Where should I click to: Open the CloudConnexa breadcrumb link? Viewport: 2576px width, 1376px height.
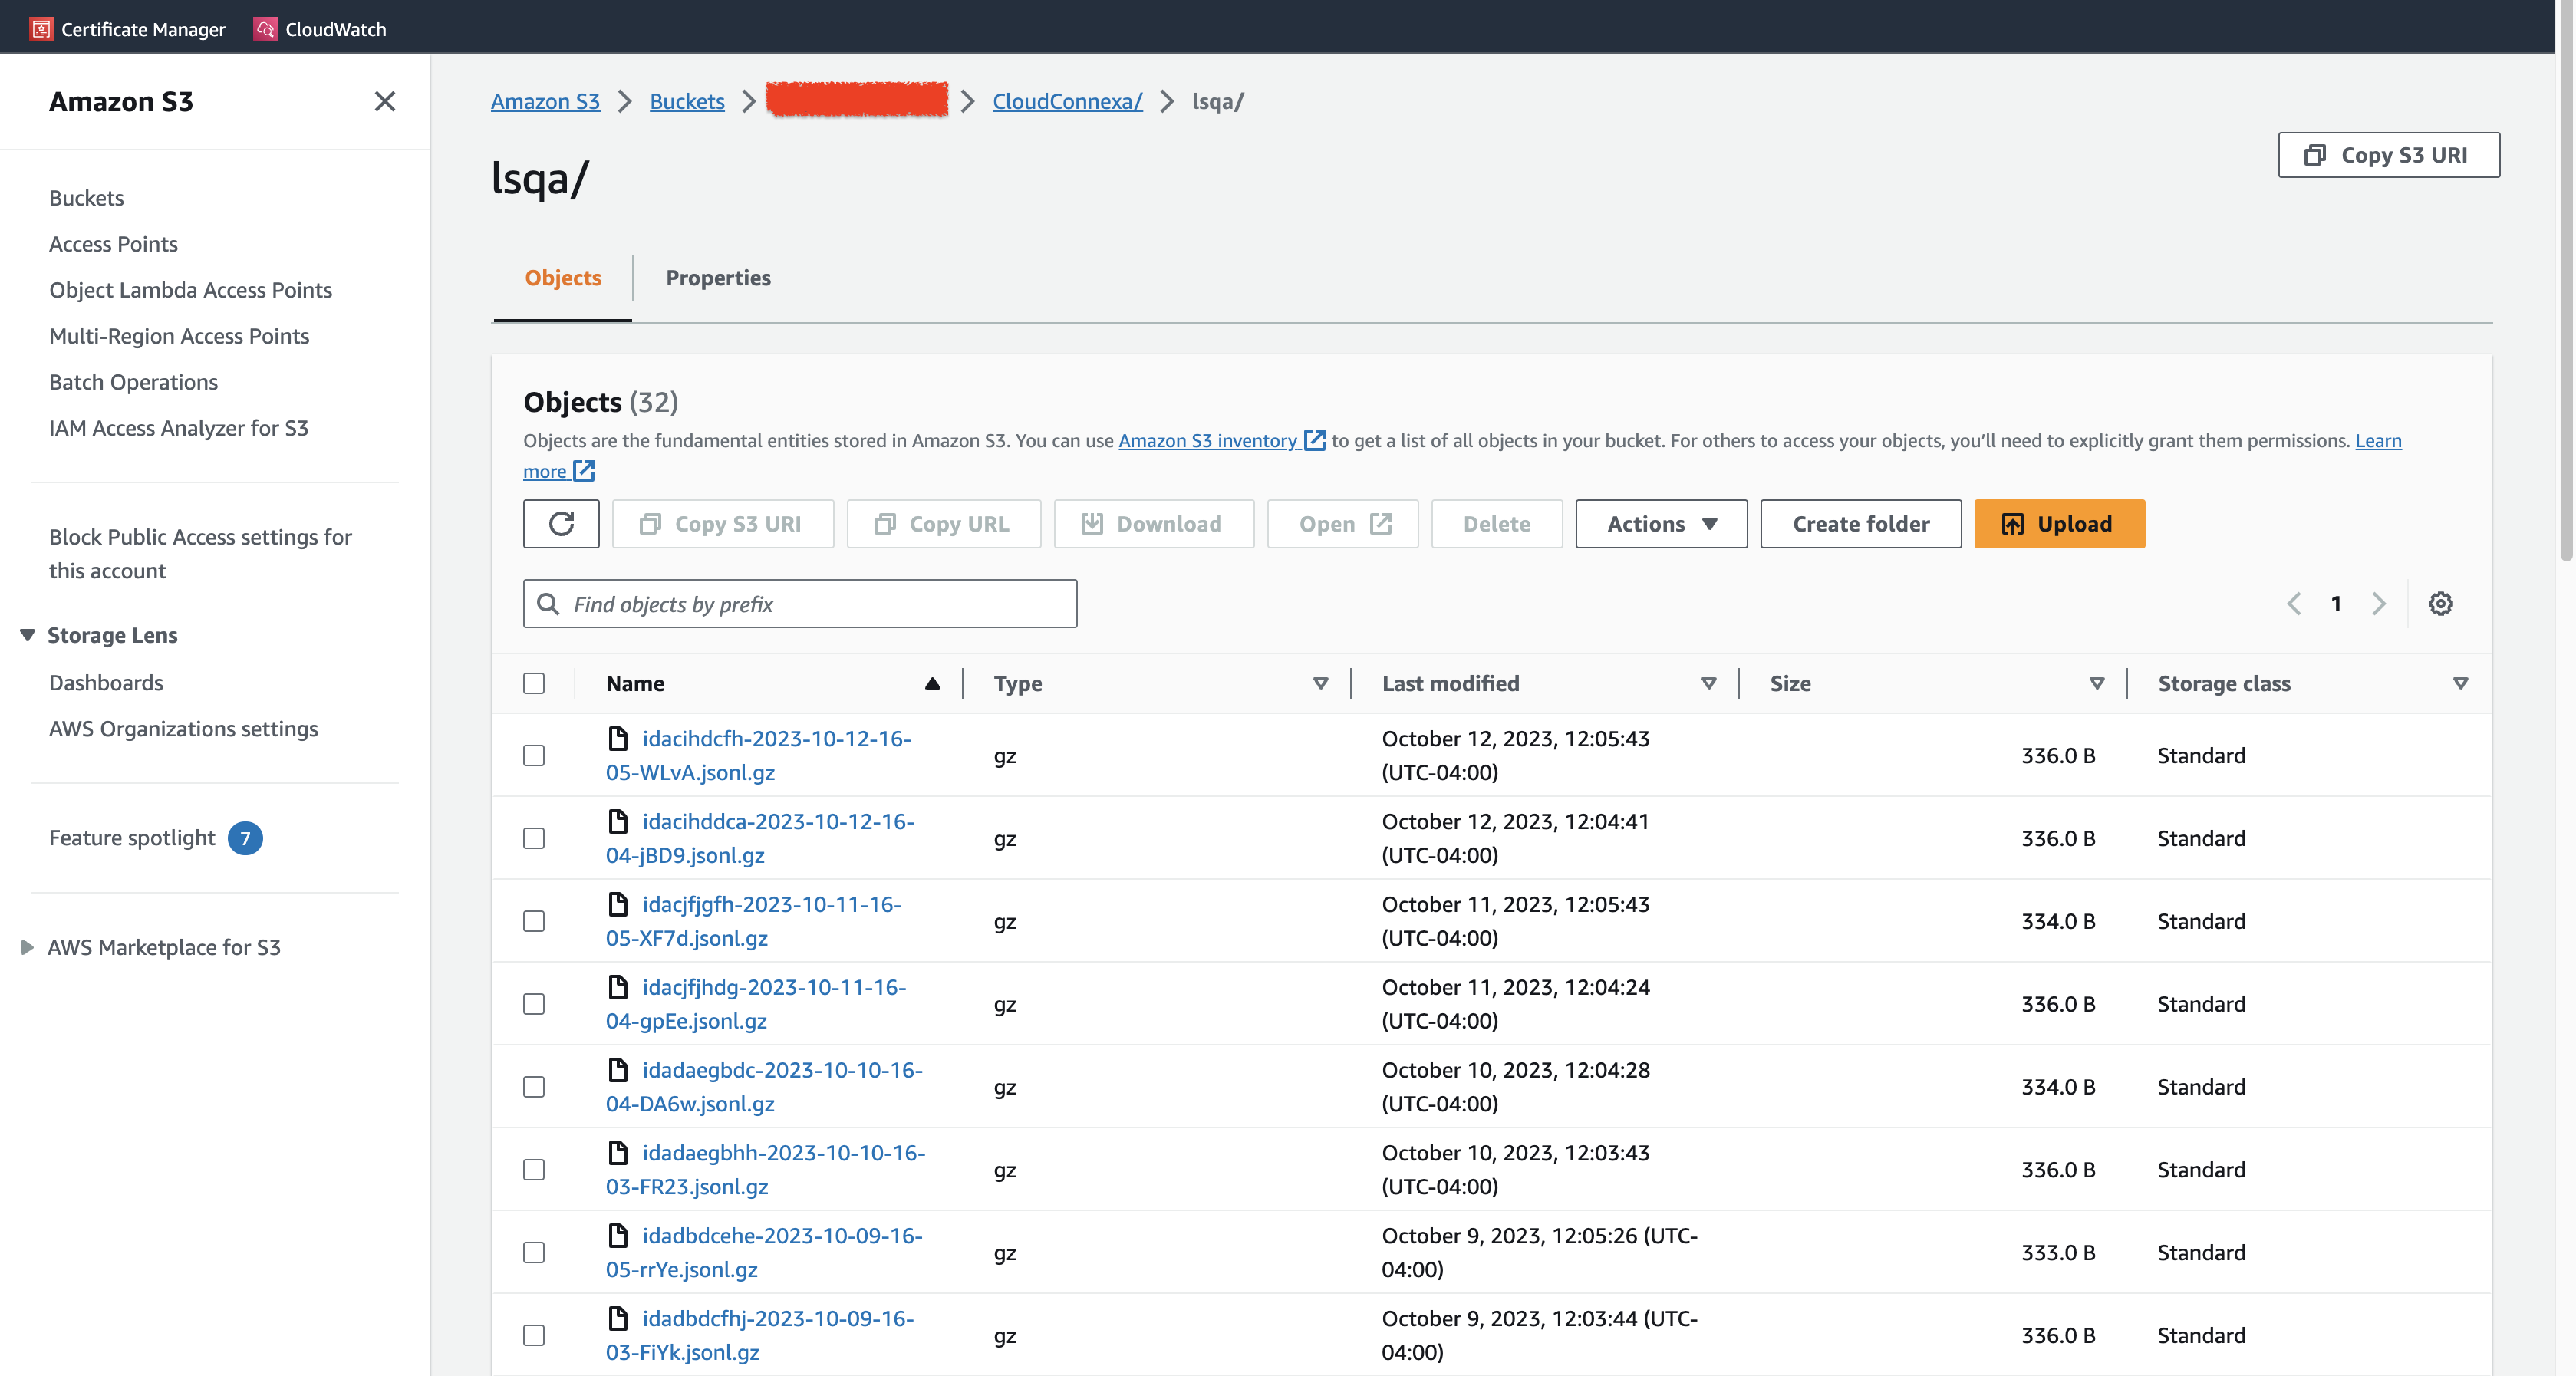pyautogui.click(x=1066, y=101)
